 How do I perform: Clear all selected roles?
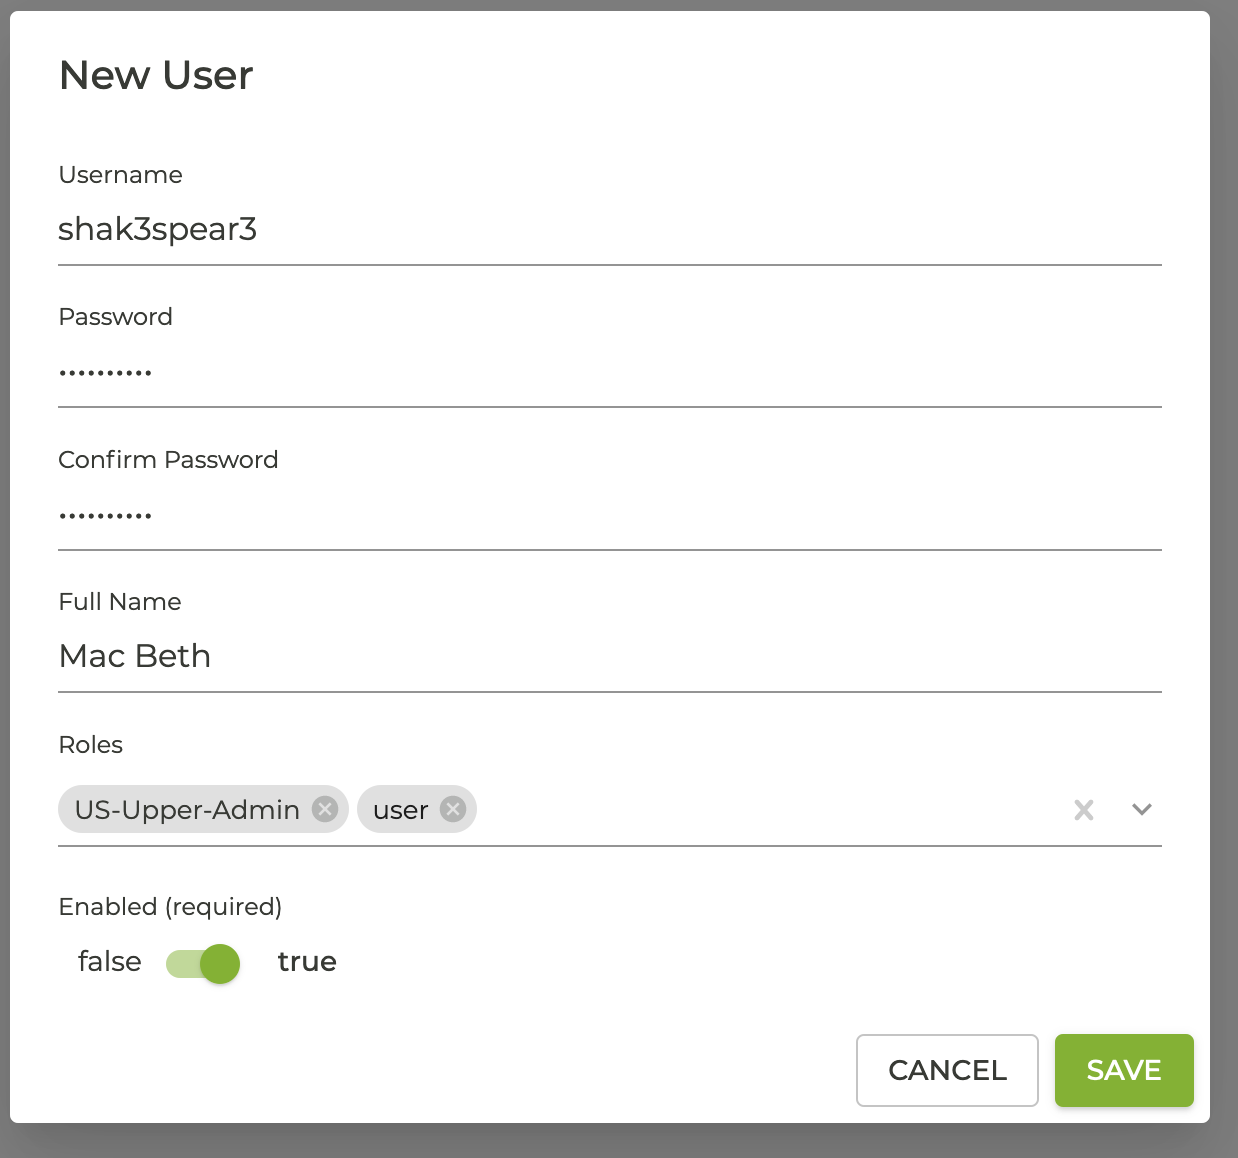click(x=1083, y=810)
